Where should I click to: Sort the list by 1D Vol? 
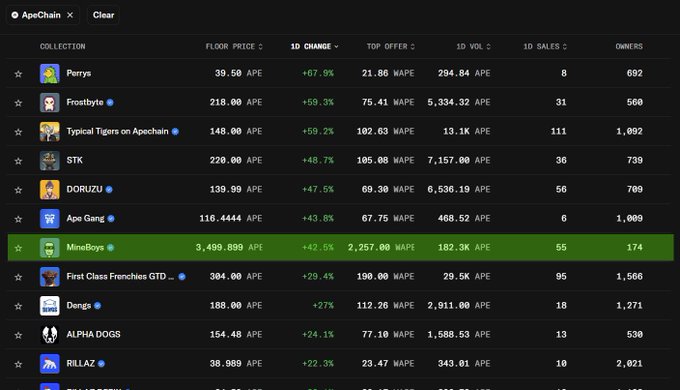(473, 46)
